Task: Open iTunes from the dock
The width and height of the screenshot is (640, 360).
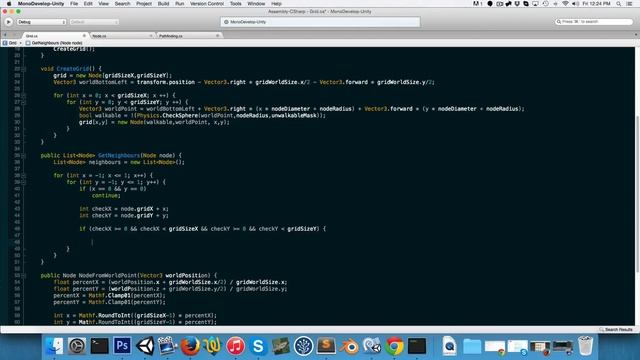Action: tap(236, 346)
